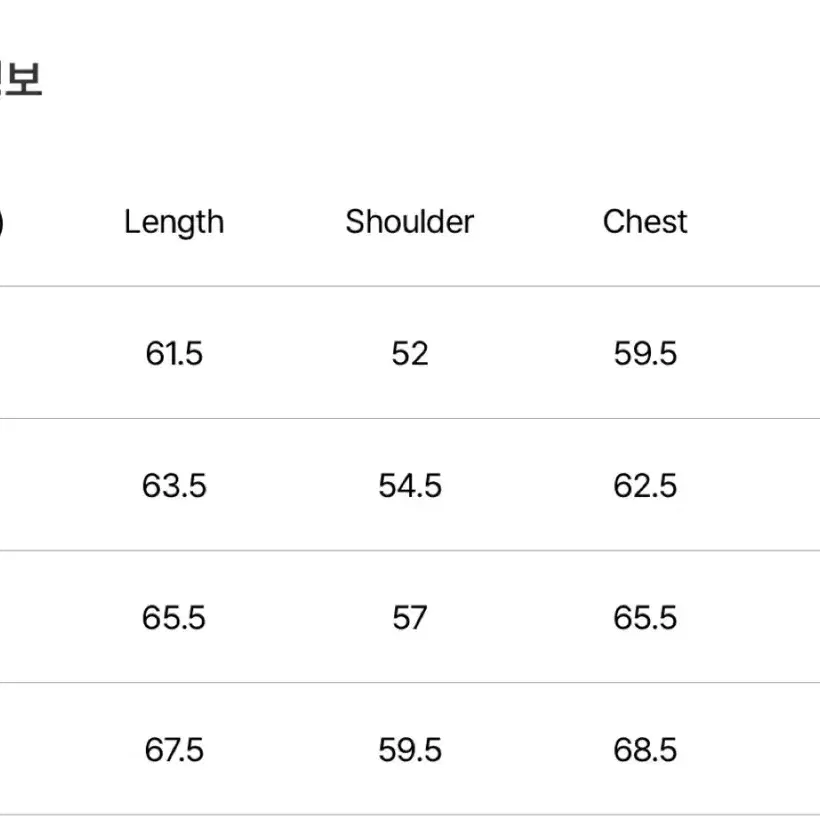Select the 63.5 Length cell
The image size is (820, 820).
[x=174, y=486]
